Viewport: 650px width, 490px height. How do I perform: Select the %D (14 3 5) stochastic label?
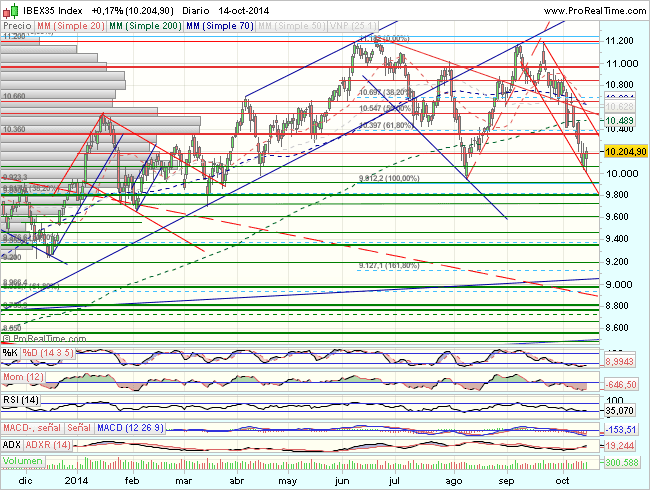48,353
